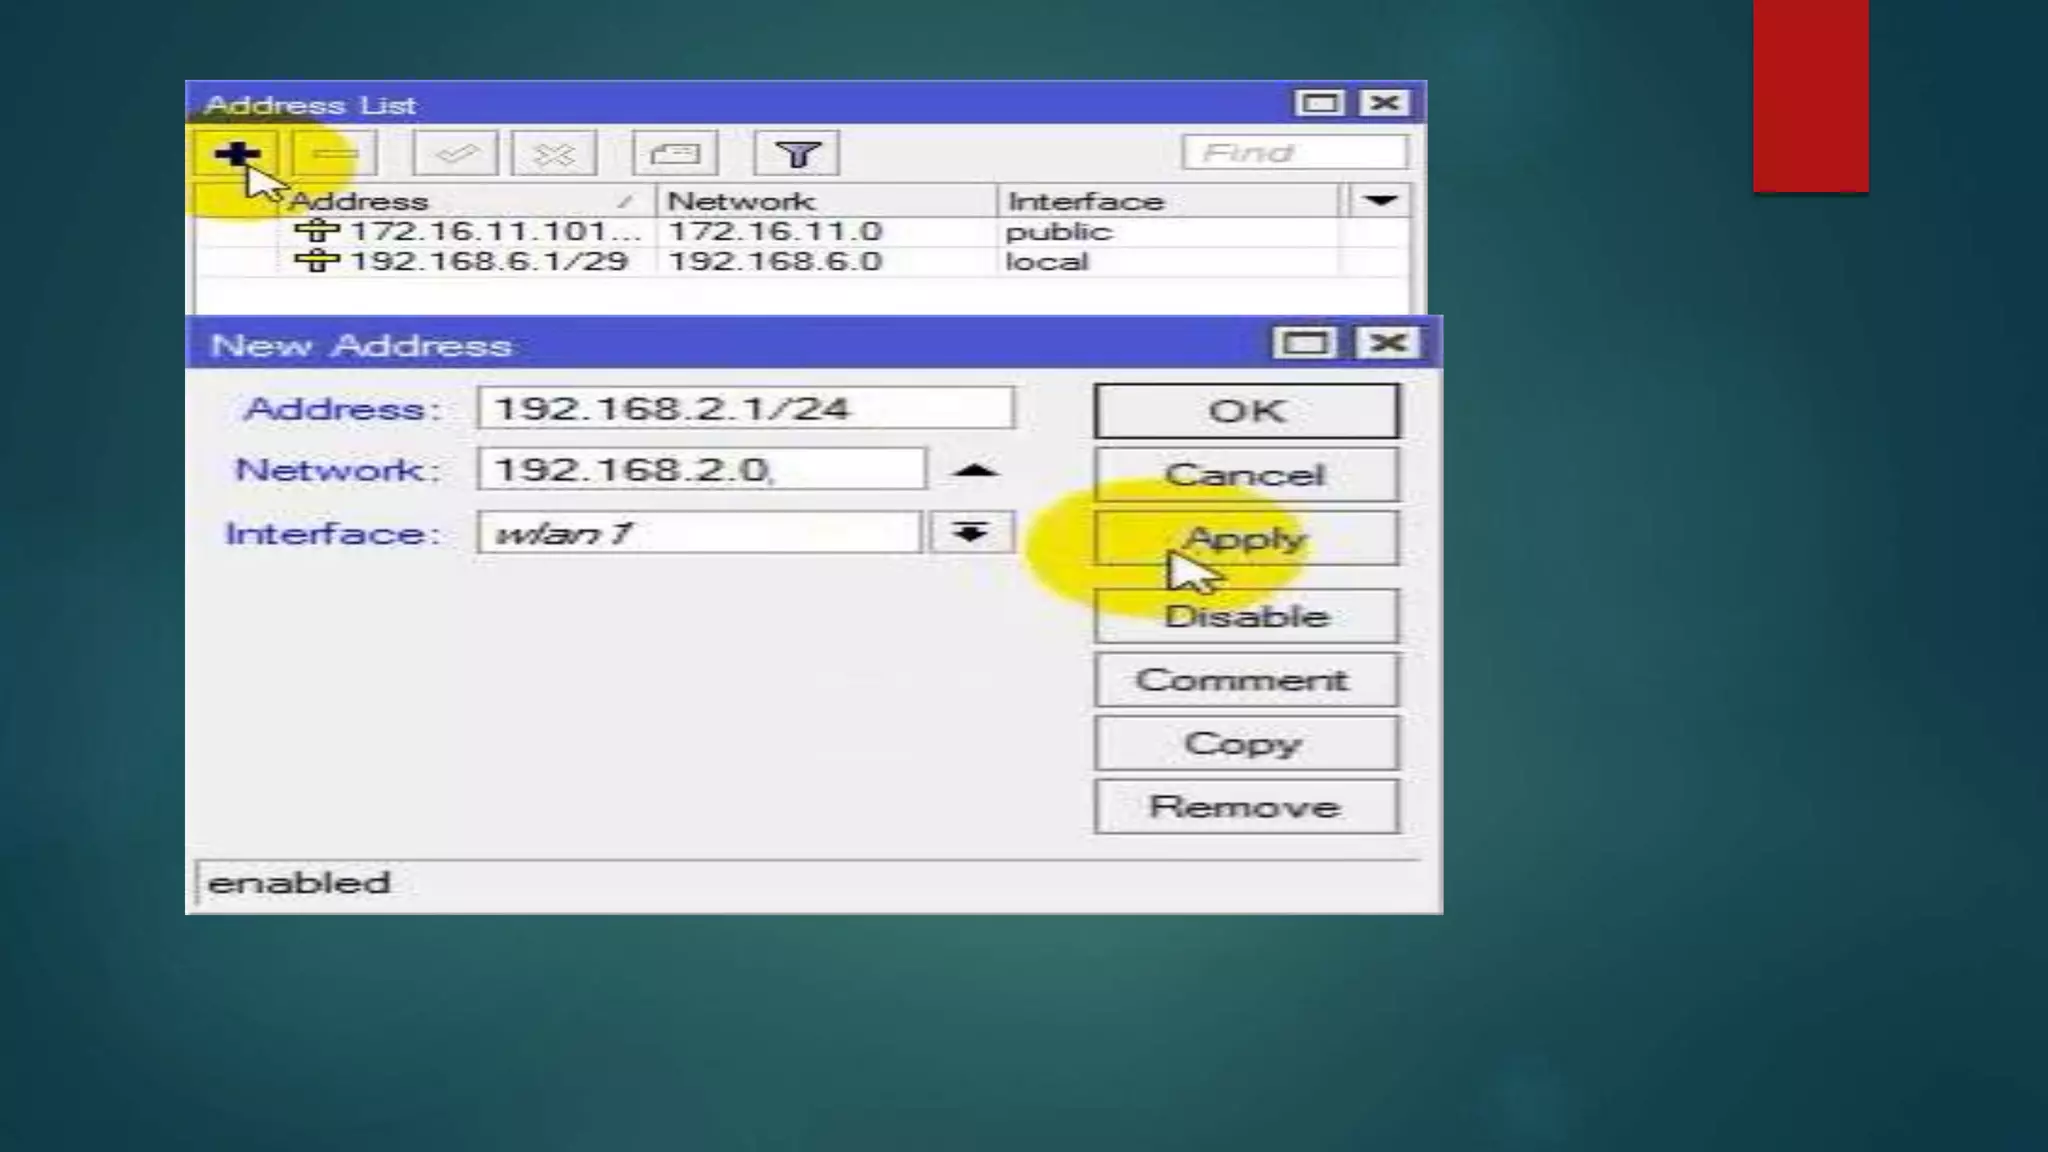
Task: Close the New Address dialog
Action: [1387, 344]
